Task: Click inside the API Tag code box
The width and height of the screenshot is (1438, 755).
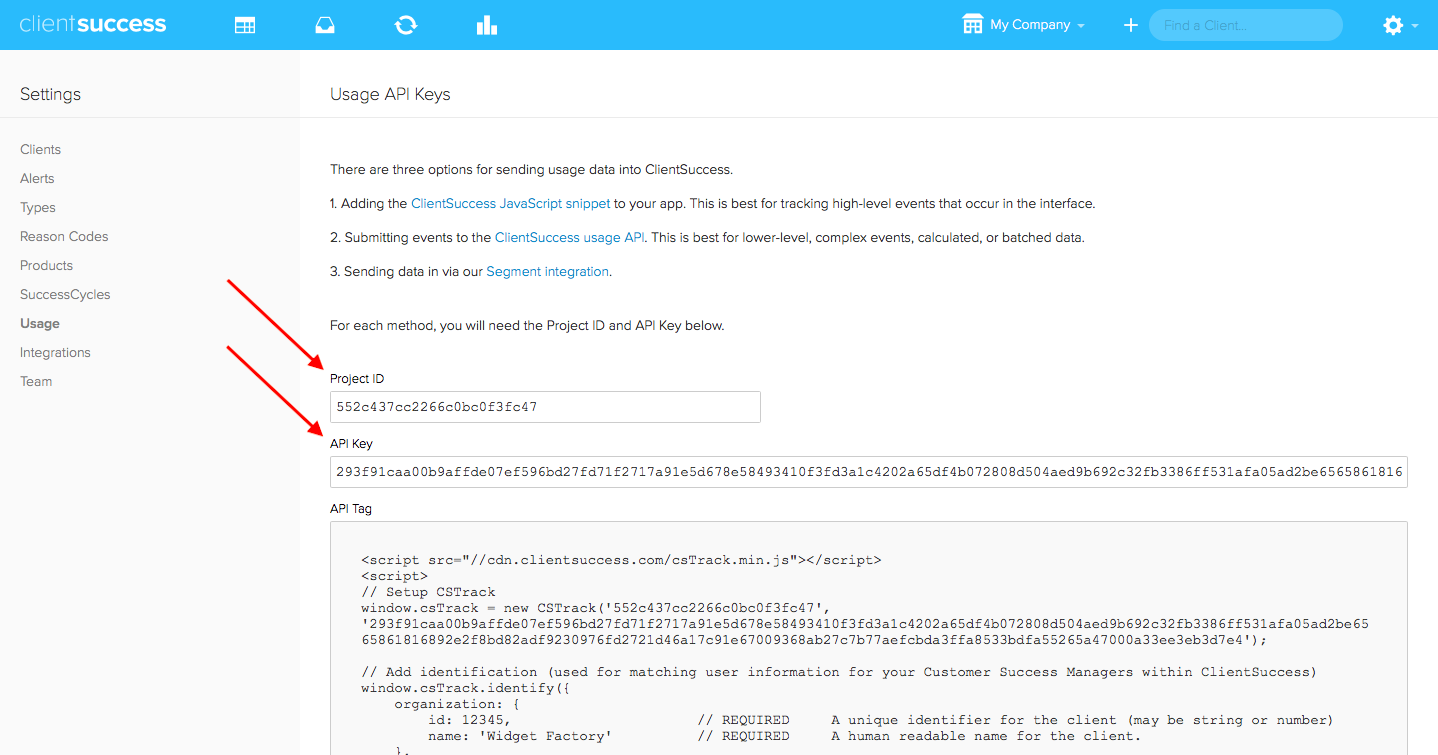Action: [868, 638]
